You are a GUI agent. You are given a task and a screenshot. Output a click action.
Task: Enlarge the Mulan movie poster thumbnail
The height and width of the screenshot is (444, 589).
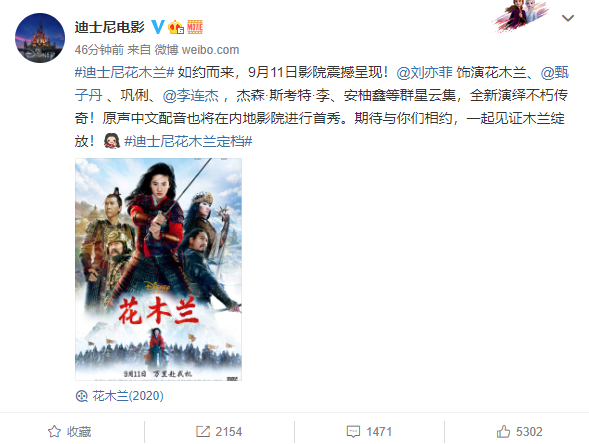[x=159, y=269]
